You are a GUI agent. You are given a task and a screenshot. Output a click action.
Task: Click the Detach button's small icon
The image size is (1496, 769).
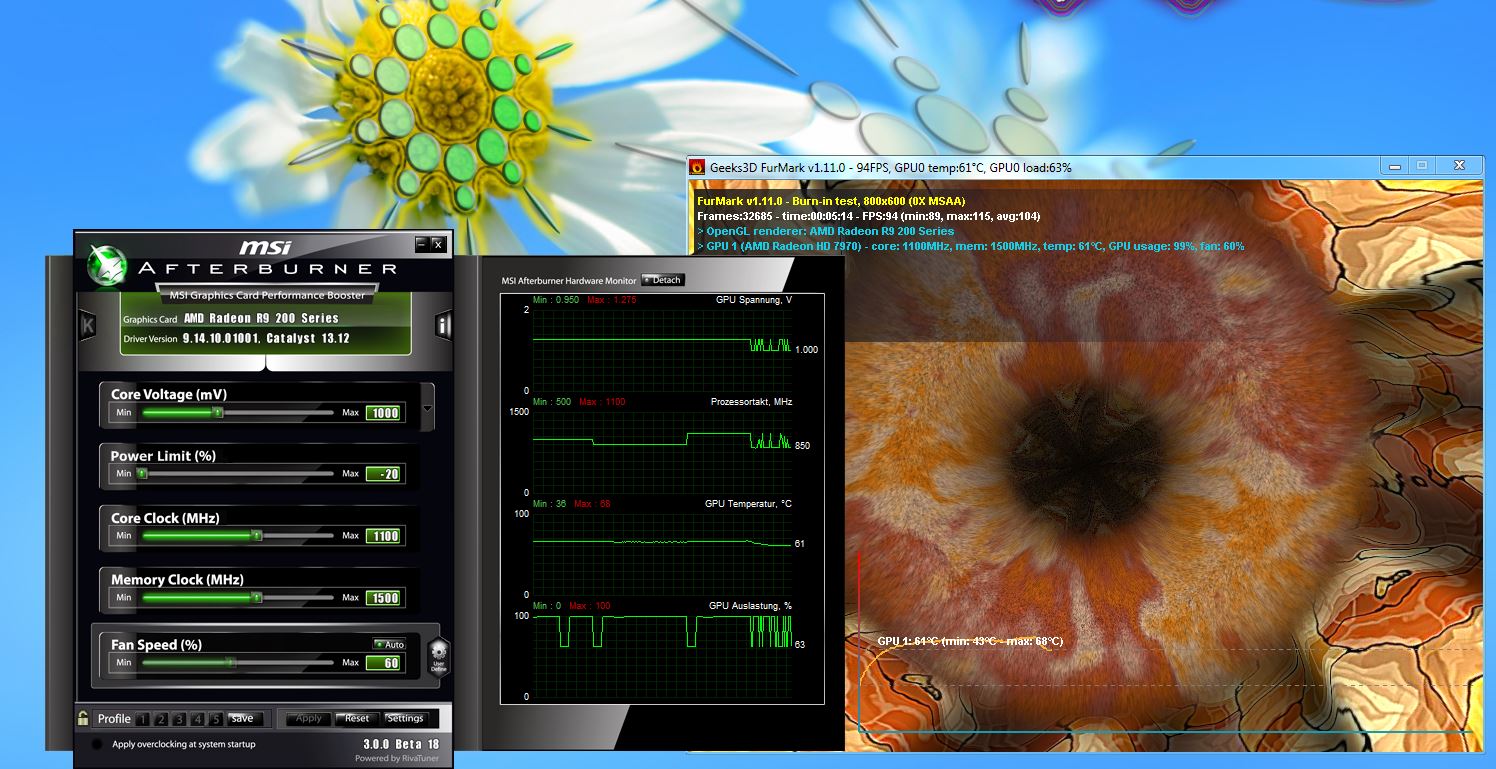click(647, 280)
